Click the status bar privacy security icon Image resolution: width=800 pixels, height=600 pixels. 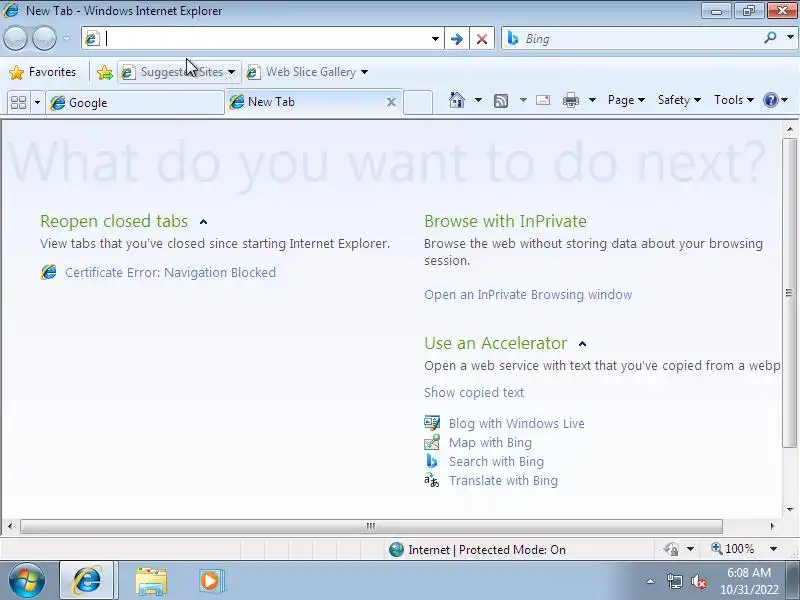click(671, 549)
